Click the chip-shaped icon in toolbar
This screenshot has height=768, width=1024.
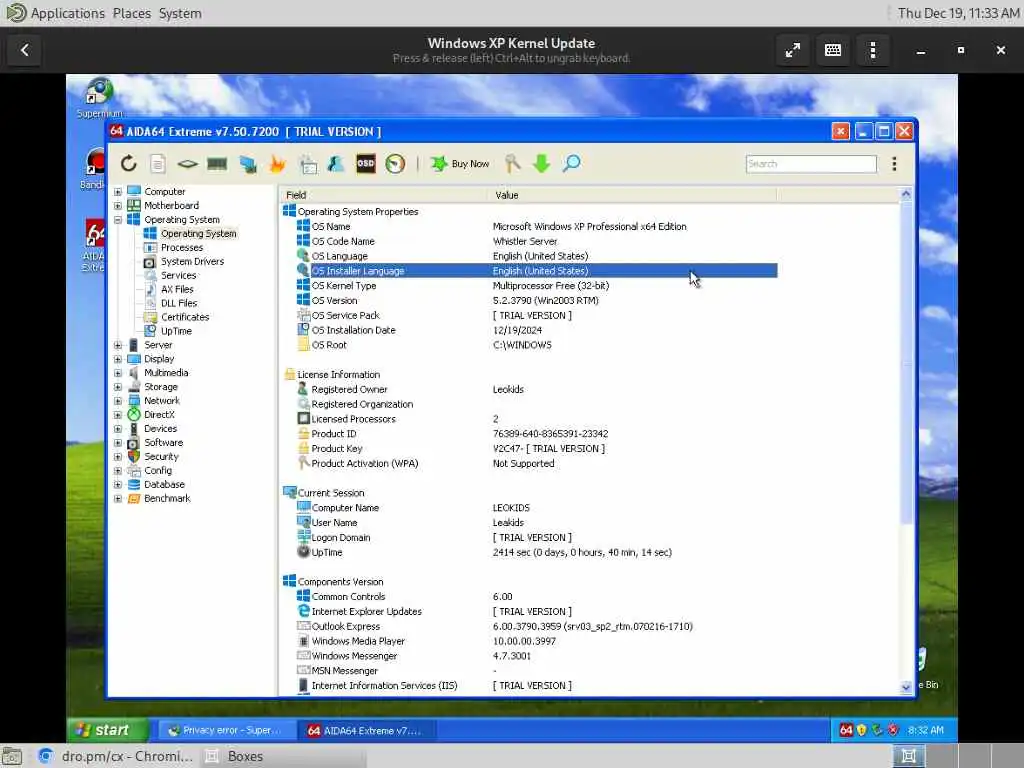pyautogui.click(x=187, y=163)
